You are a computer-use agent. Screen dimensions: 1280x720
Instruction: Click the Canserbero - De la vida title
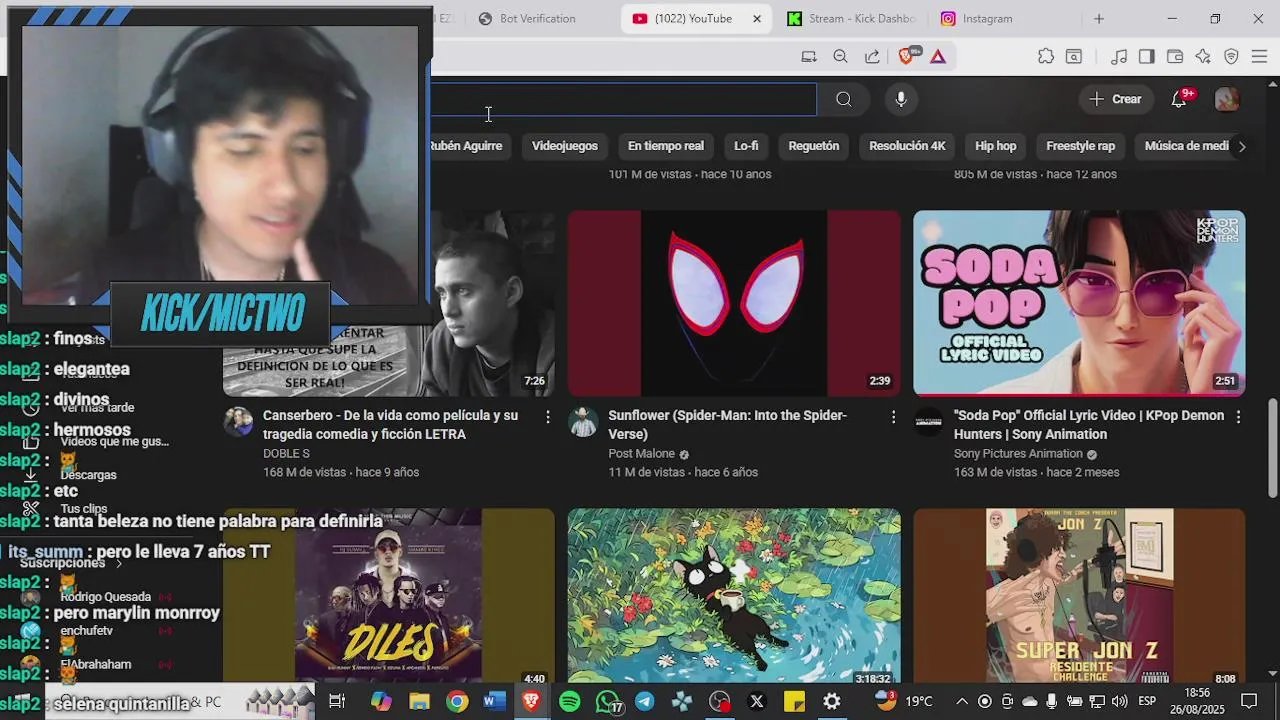[390, 425]
